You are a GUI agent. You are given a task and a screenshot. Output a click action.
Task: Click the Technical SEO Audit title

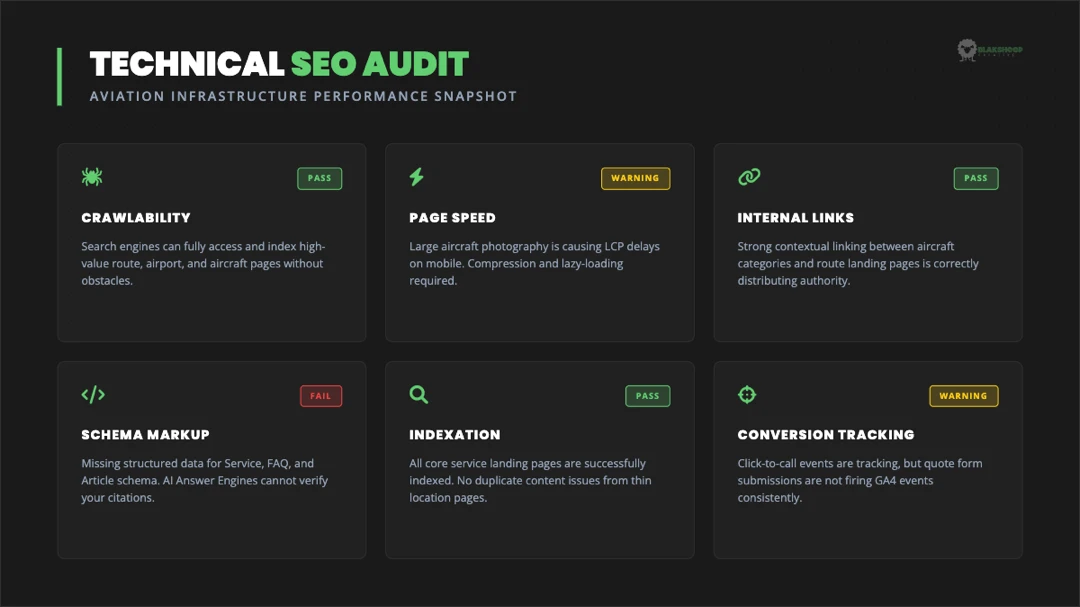[x=278, y=63]
